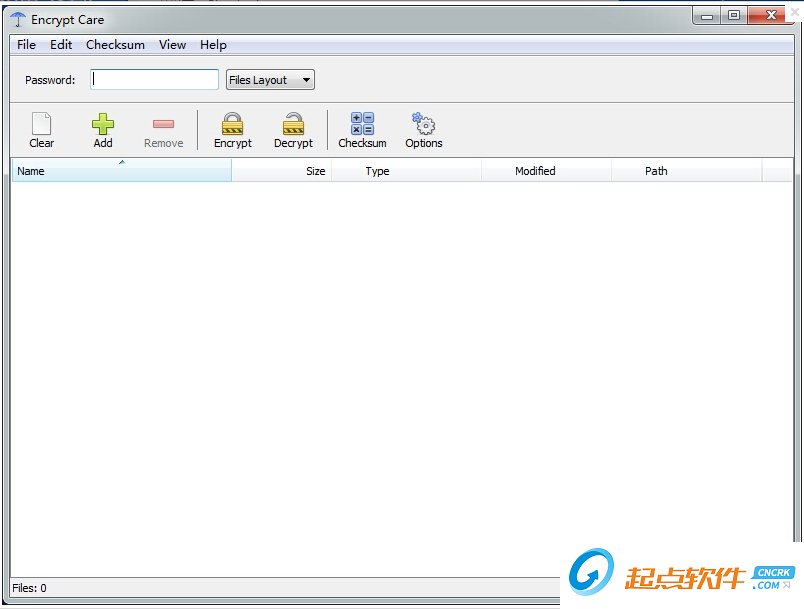Minimize the Encrypt Care window
Screen dimensions: 804x609
pyautogui.click(x=707, y=16)
